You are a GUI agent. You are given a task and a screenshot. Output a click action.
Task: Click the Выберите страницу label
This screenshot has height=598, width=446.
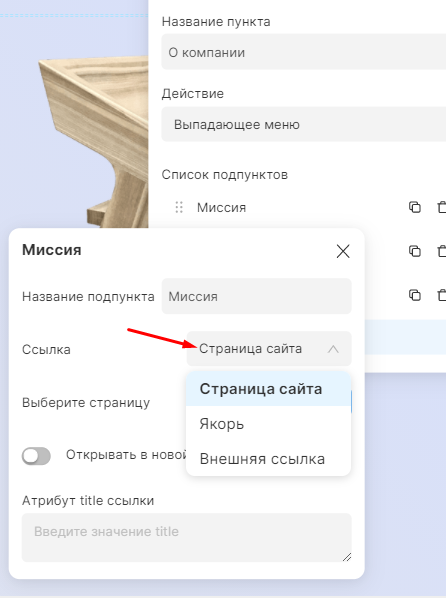(x=86, y=402)
